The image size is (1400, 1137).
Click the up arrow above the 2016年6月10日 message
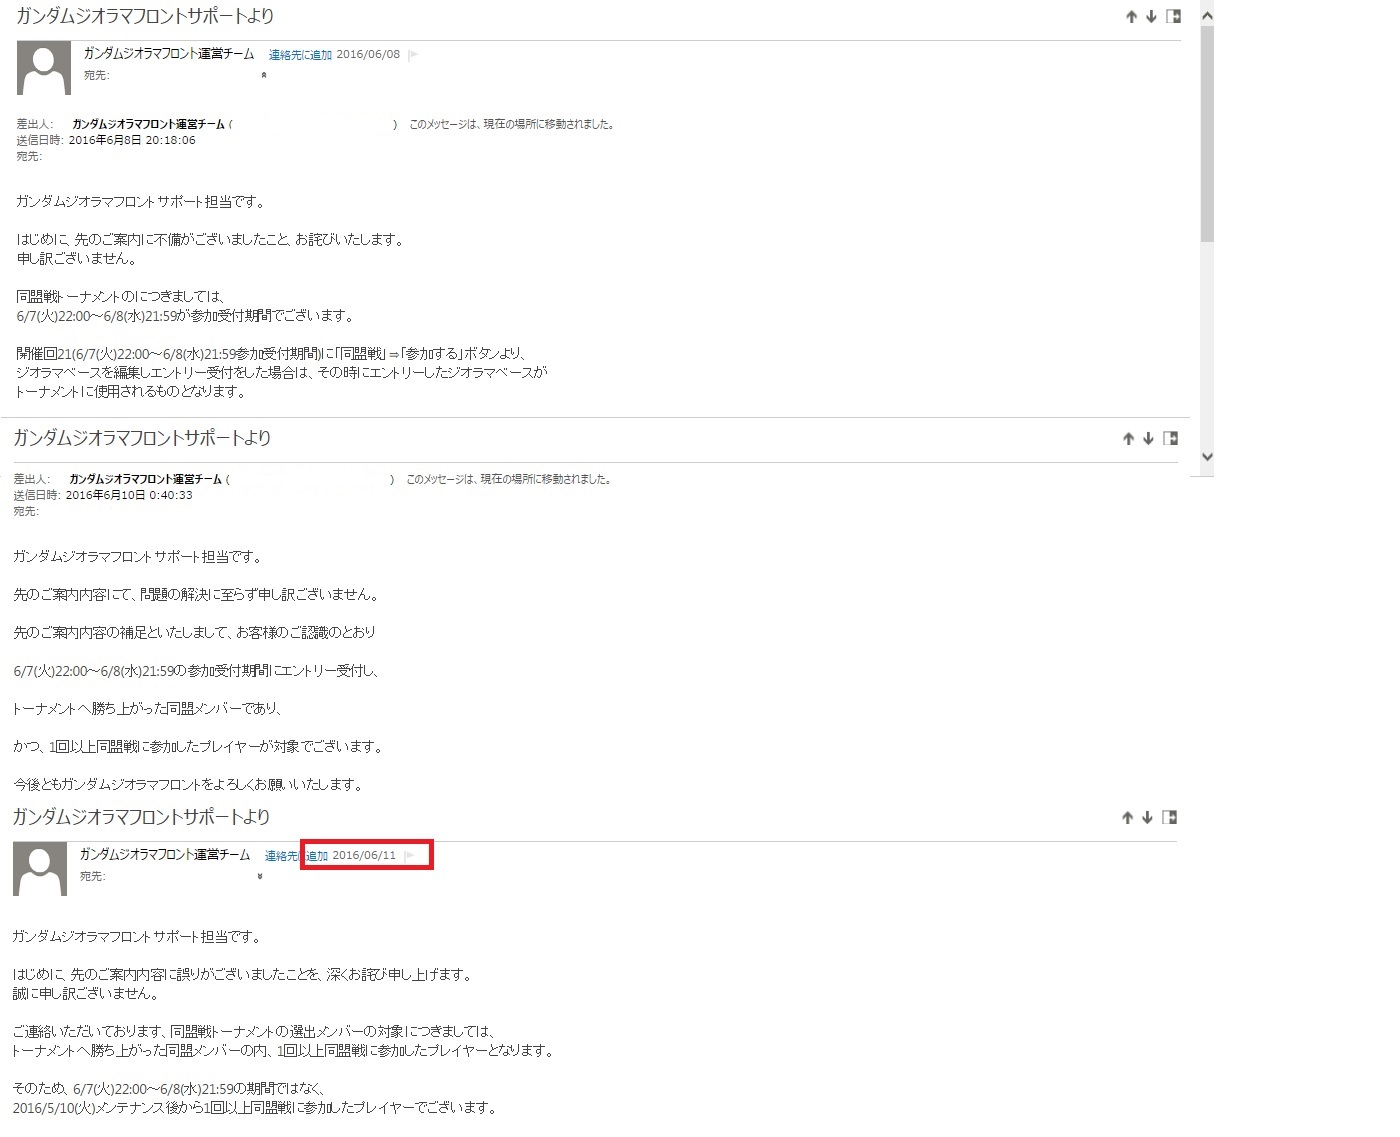pyautogui.click(x=1128, y=439)
